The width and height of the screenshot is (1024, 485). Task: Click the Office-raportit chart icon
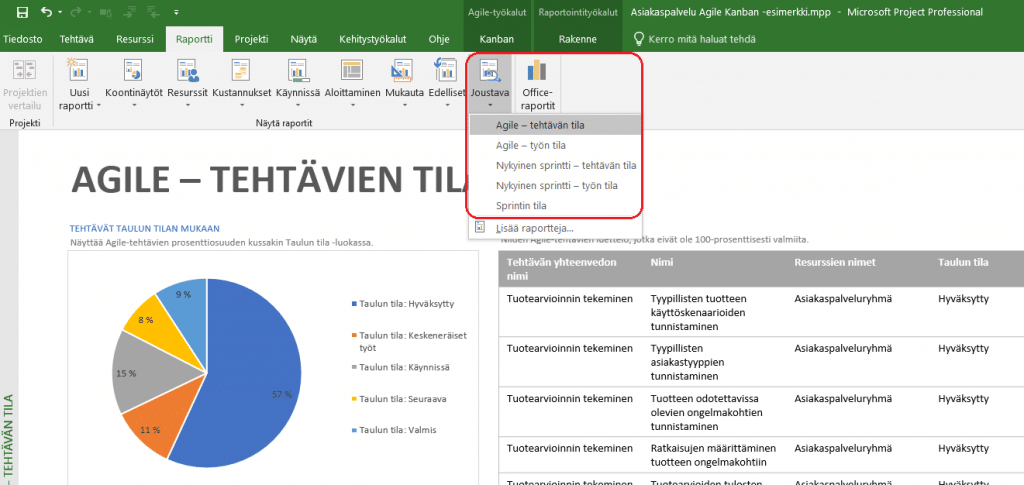(x=537, y=70)
